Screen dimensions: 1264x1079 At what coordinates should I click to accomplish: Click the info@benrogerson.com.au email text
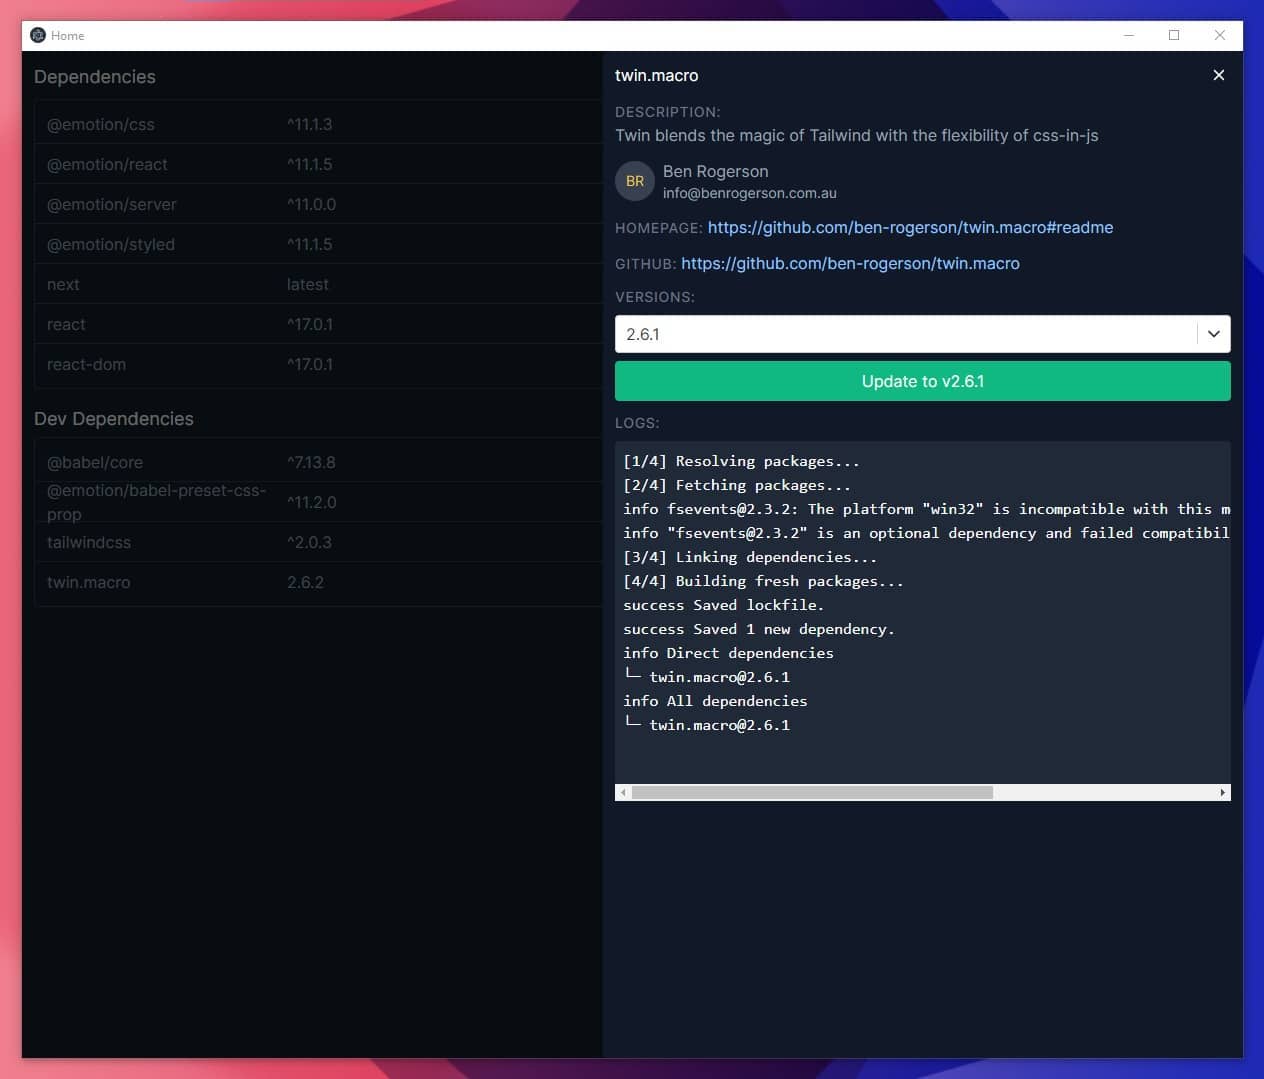tap(750, 193)
